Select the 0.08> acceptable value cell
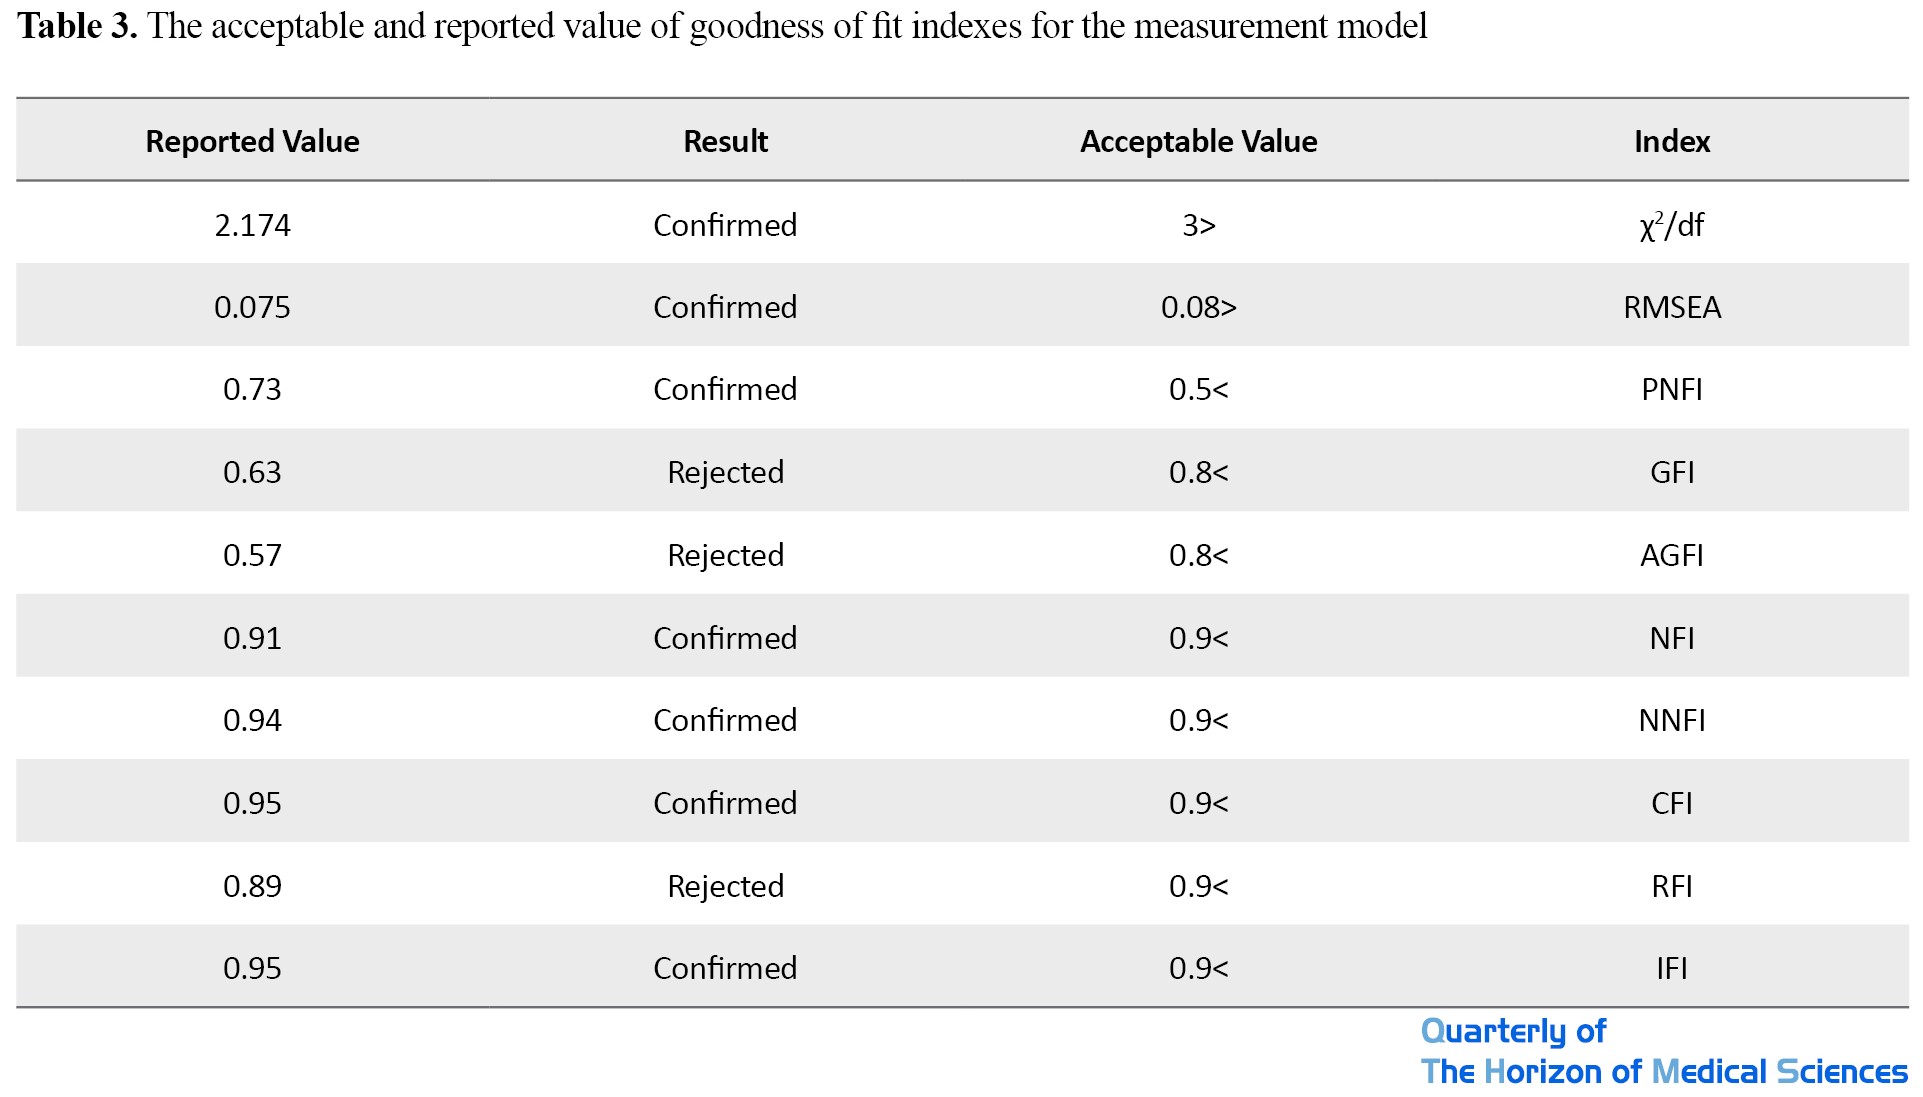Image resolution: width=1923 pixels, height=1097 pixels. 1198,307
